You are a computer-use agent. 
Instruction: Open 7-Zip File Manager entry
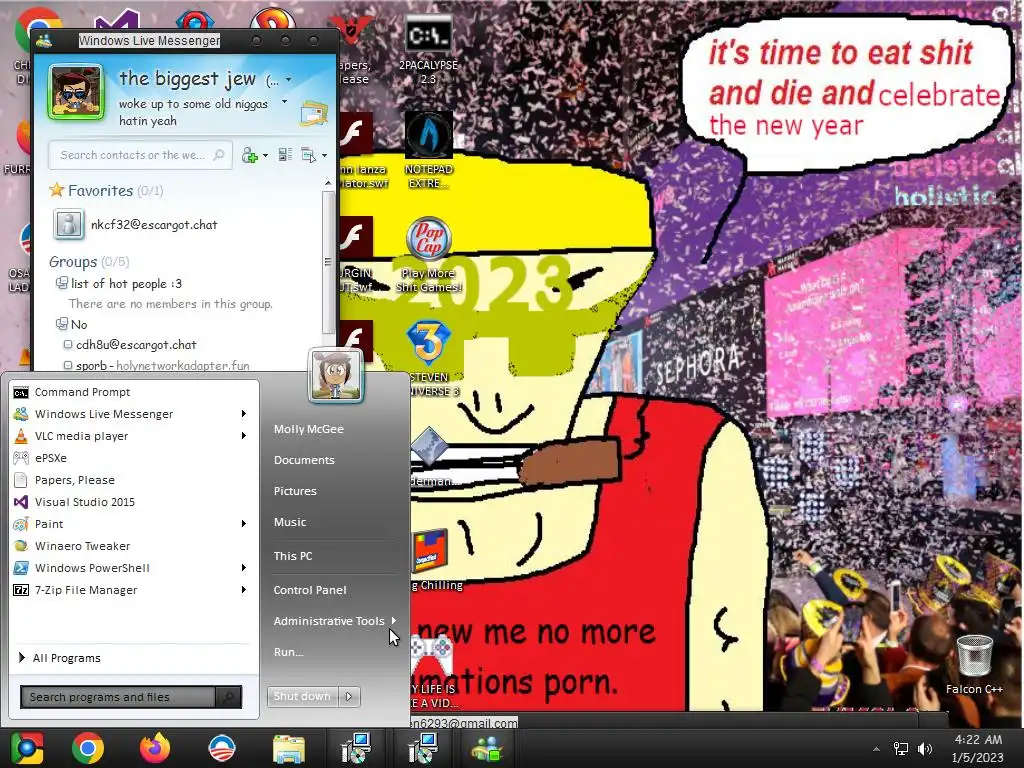coord(134,590)
